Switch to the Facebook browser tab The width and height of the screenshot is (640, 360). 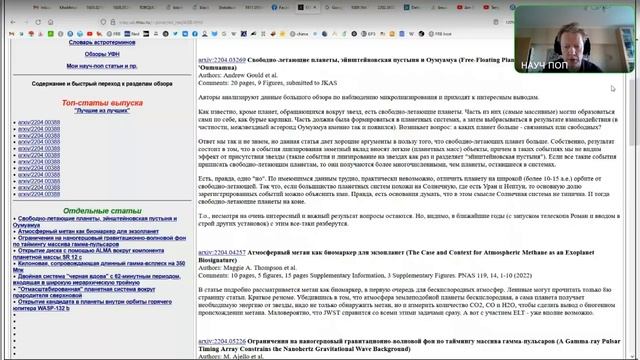coord(280,7)
